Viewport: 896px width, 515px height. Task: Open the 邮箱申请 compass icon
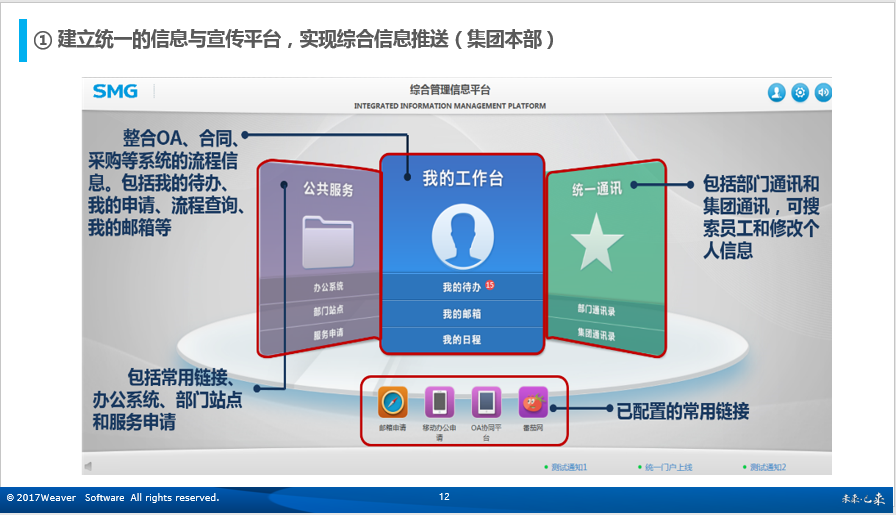tap(393, 402)
